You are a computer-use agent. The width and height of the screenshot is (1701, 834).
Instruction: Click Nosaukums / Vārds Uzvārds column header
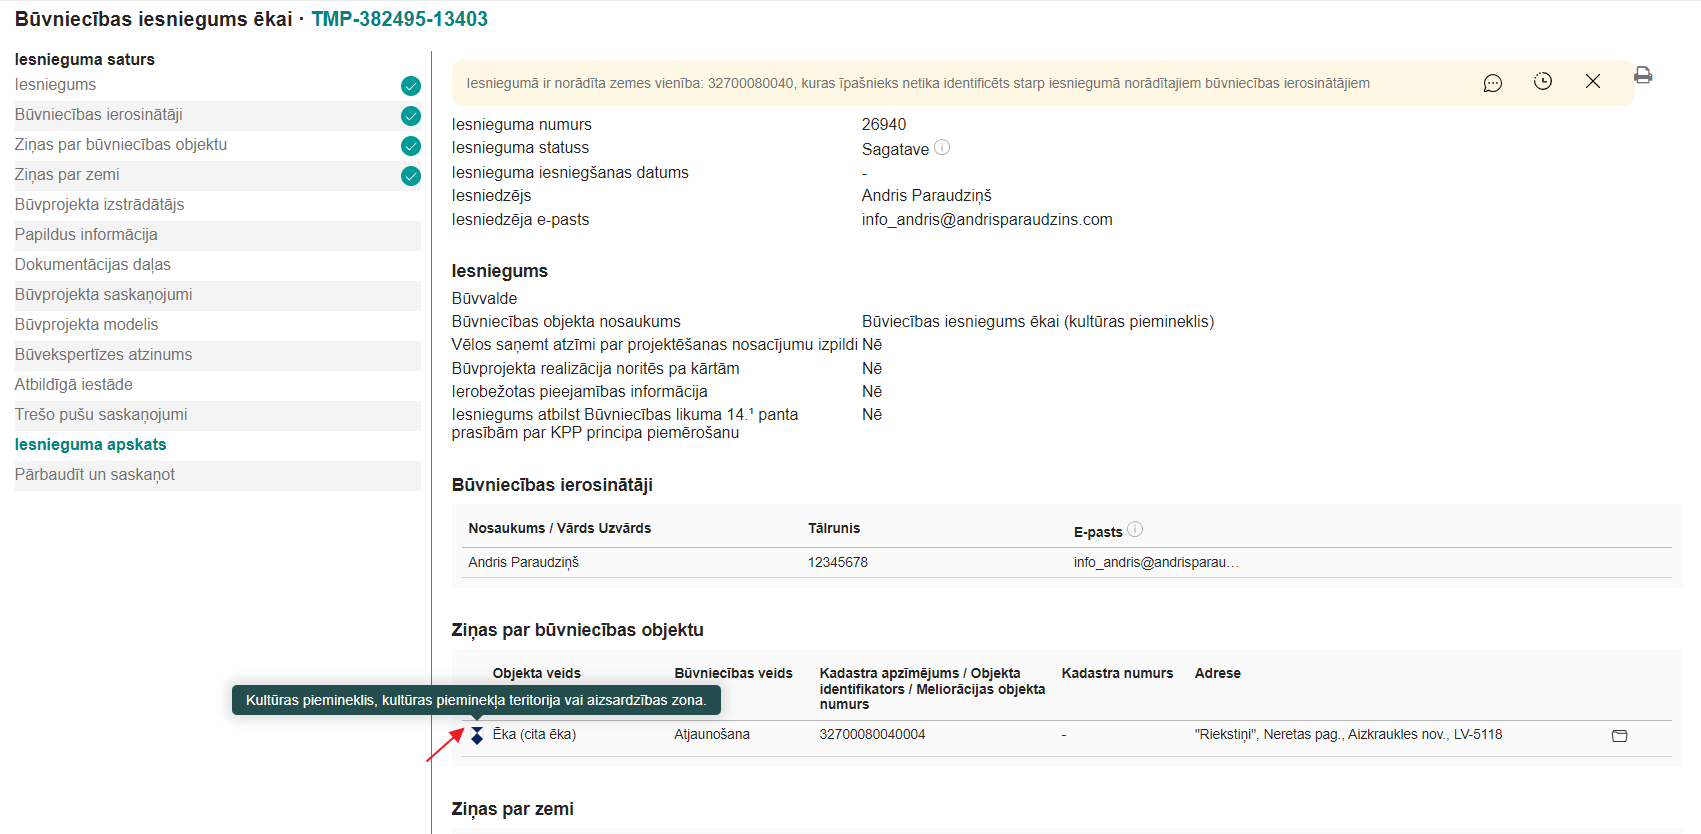[x=560, y=528]
